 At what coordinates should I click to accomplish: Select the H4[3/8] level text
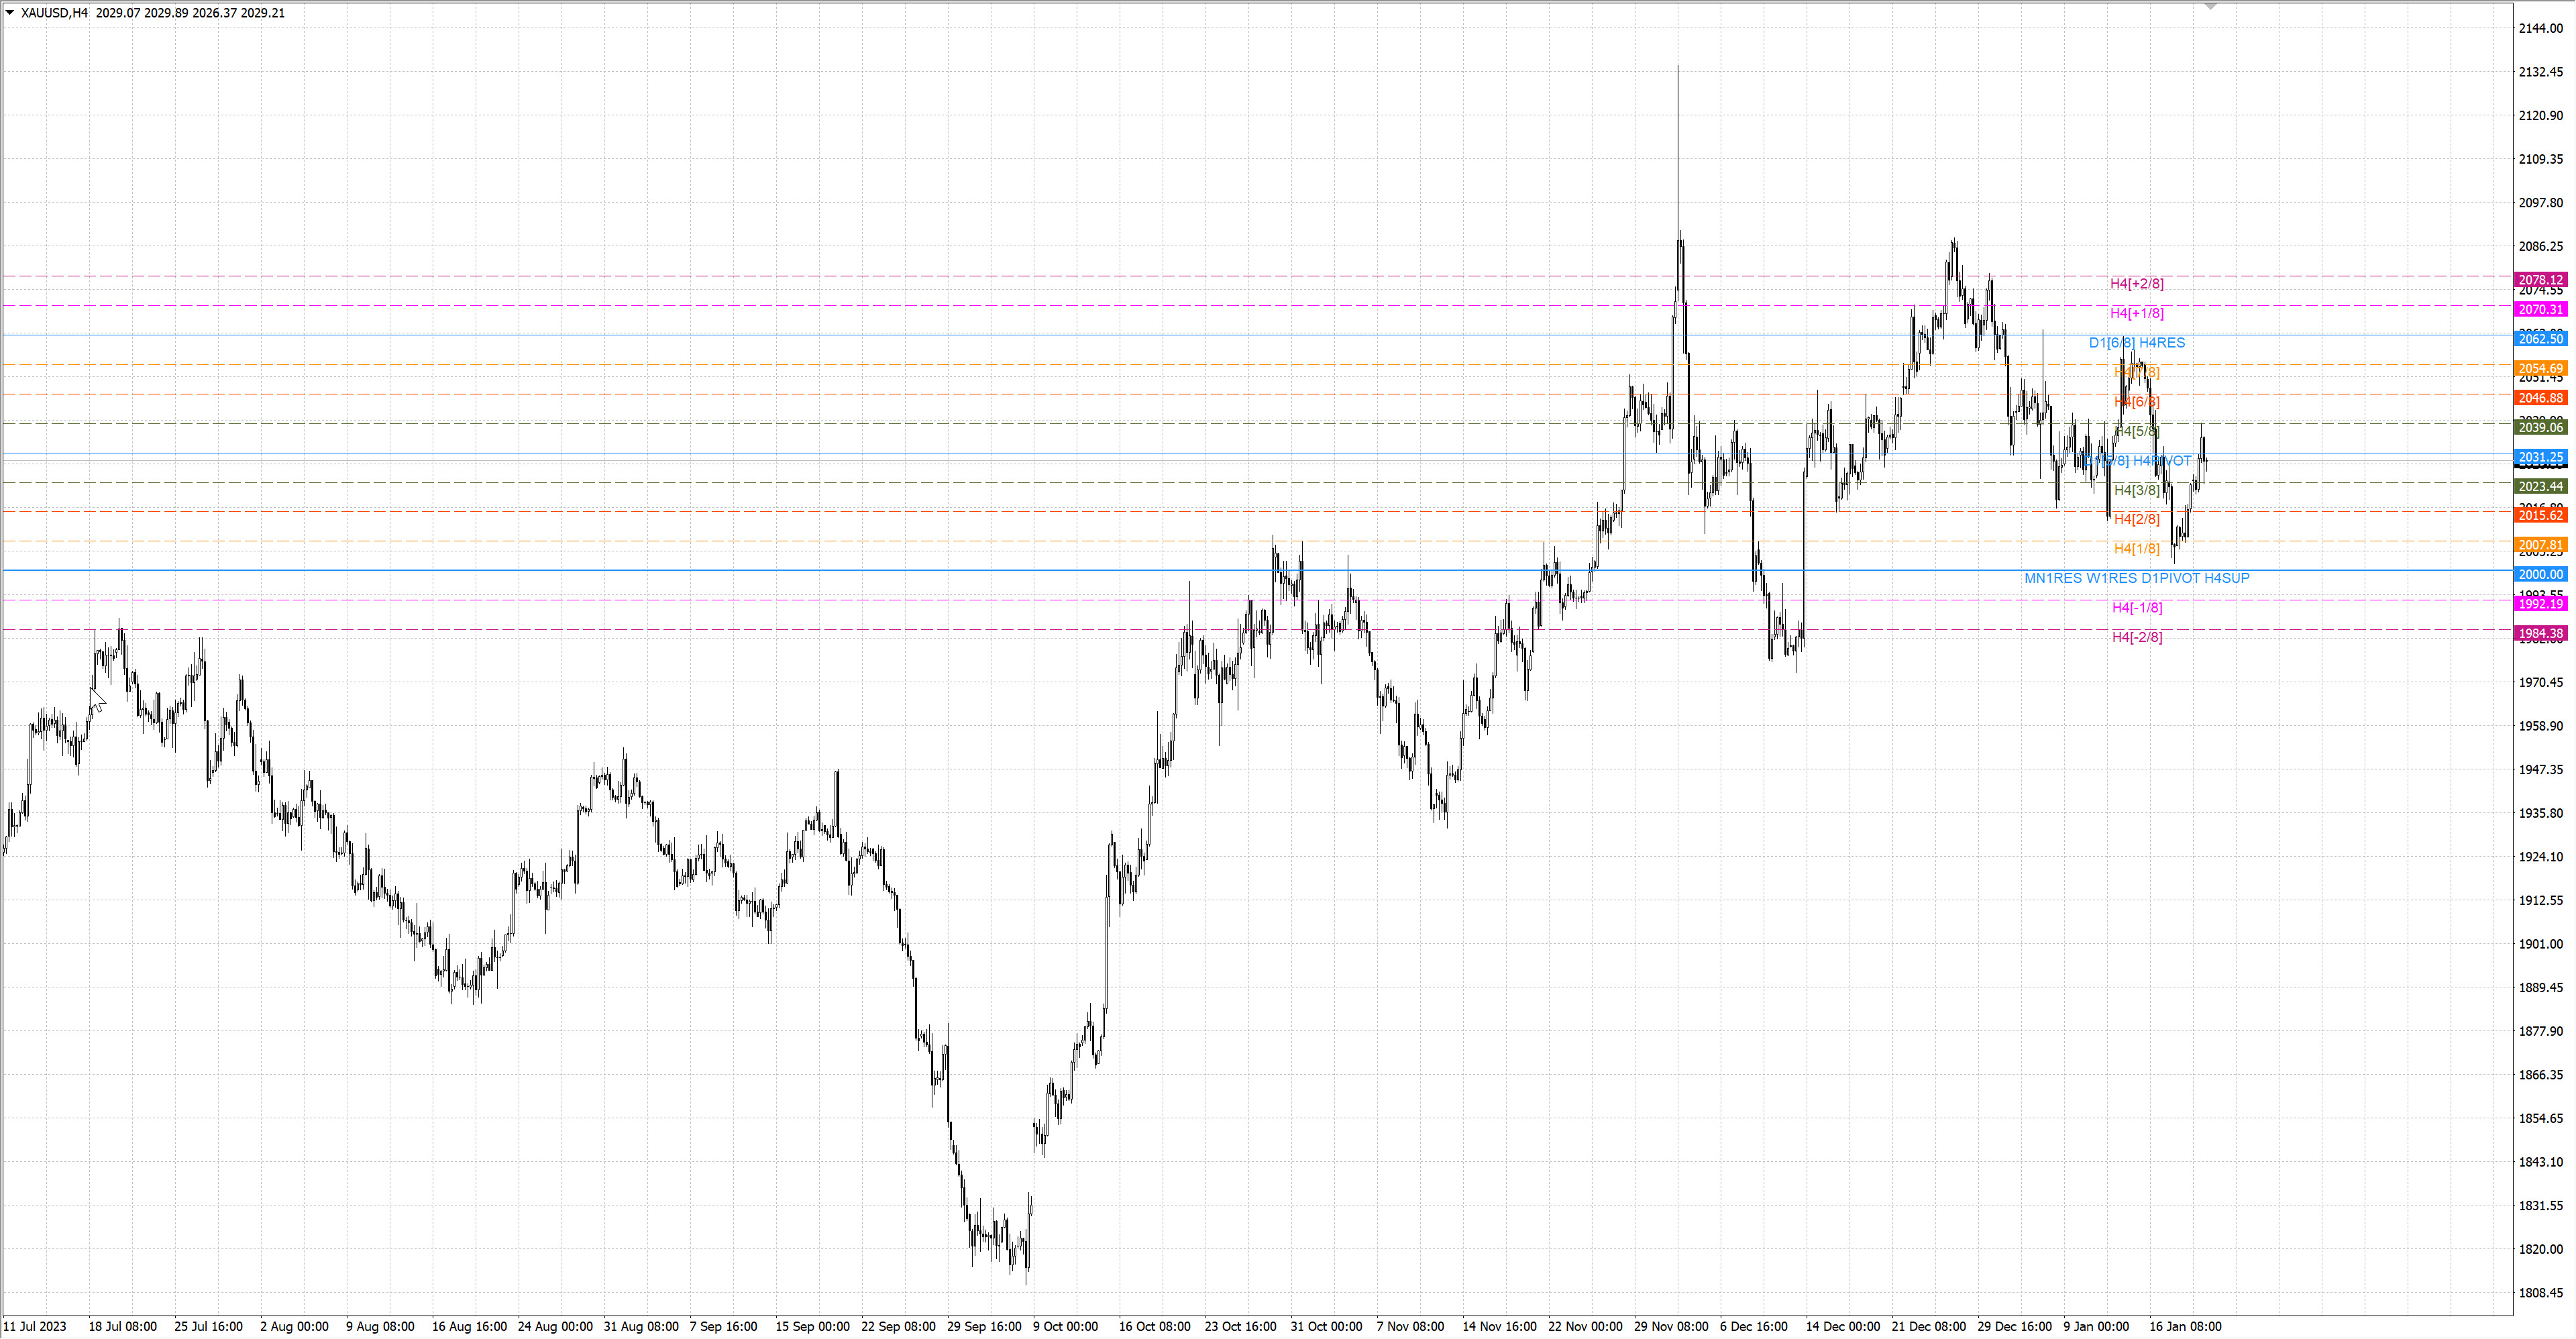[x=2136, y=490]
